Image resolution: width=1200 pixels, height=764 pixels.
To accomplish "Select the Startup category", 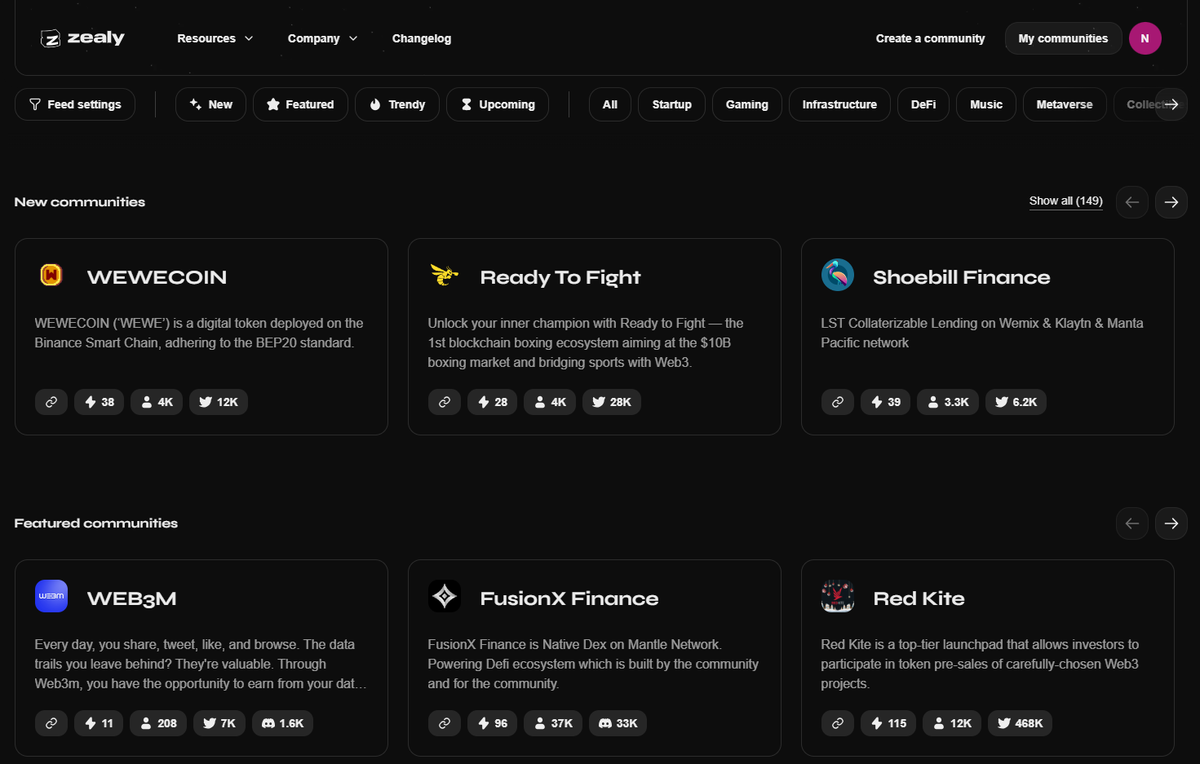I will [672, 104].
